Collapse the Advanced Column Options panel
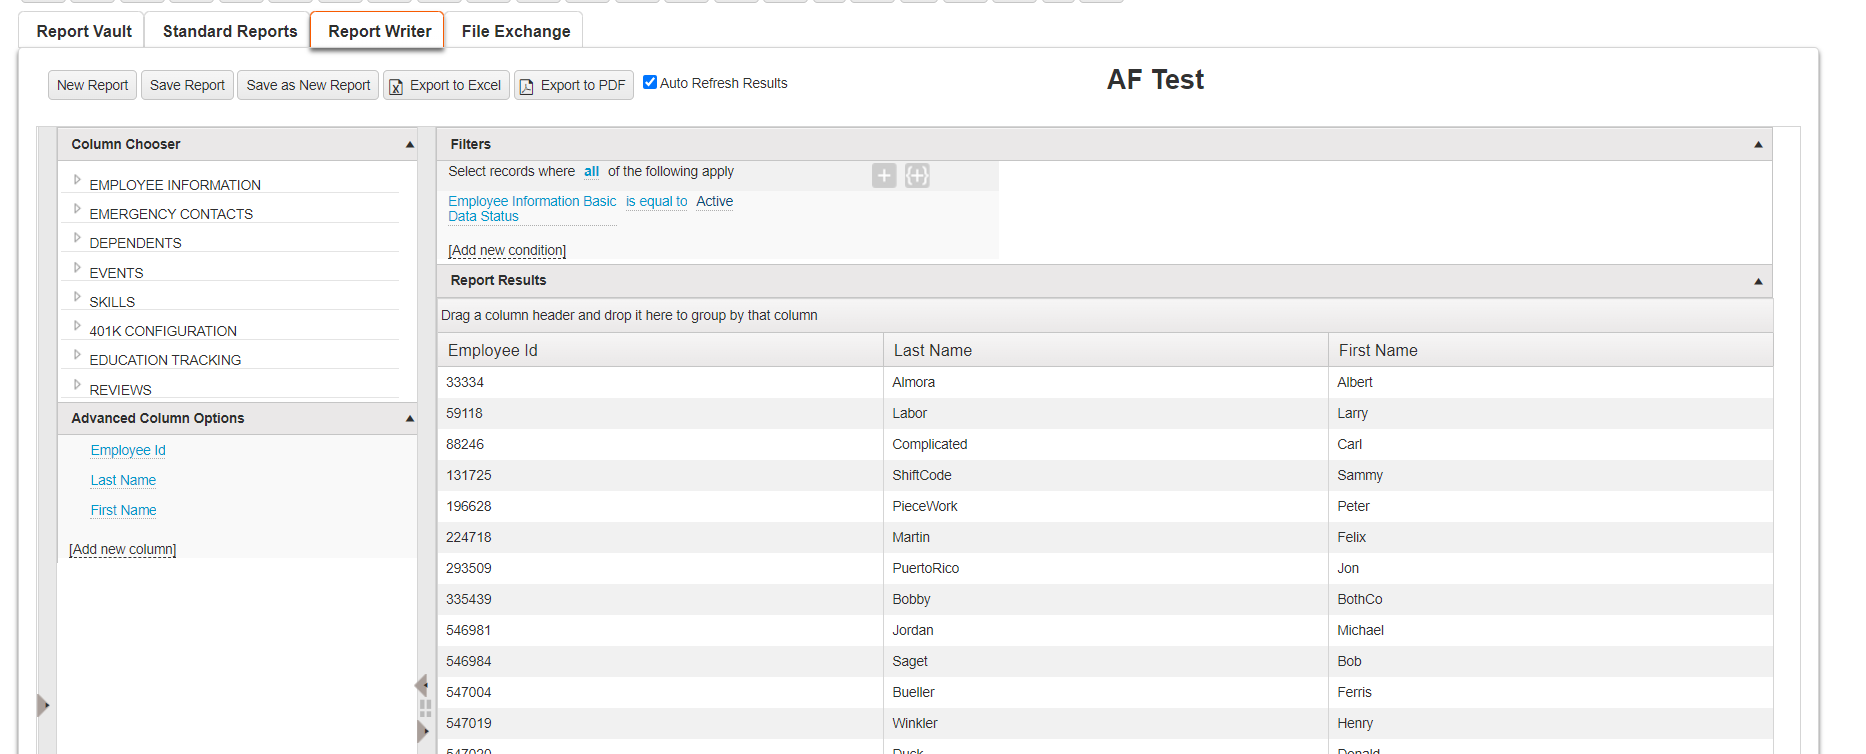The height and width of the screenshot is (754, 1866). point(409,419)
